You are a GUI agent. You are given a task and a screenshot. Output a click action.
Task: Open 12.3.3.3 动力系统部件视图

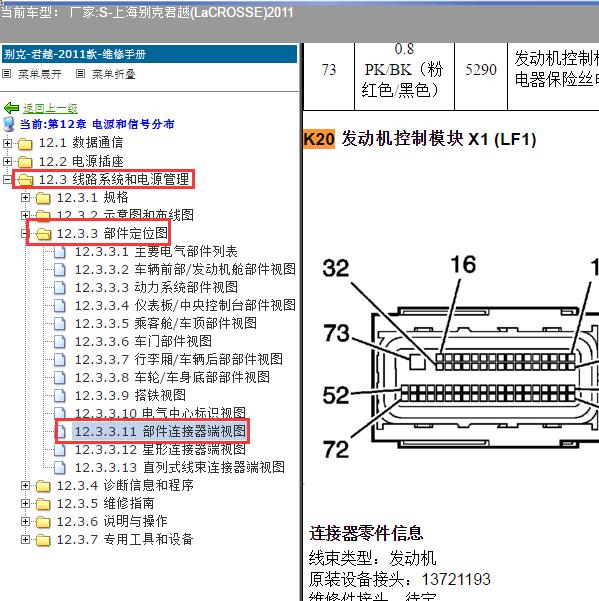pos(156,287)
